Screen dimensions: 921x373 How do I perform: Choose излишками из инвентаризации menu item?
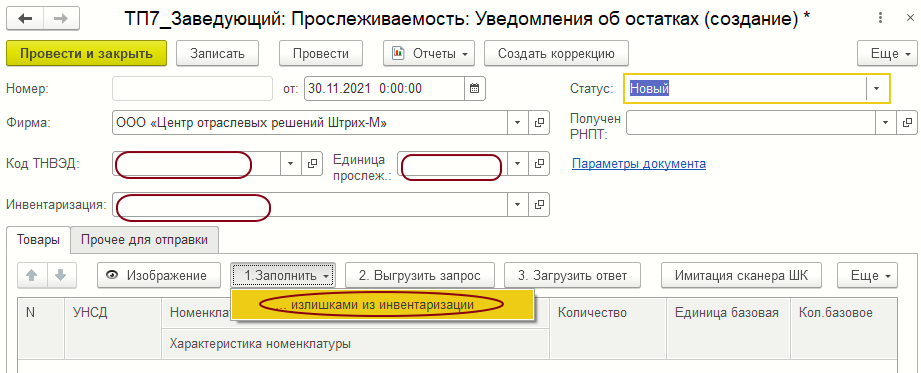click(382, 305)
